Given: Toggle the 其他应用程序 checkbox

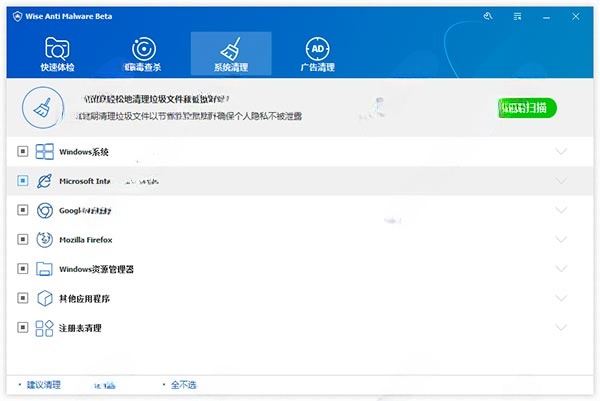Looking at the screenshot, I should point(23,298).
